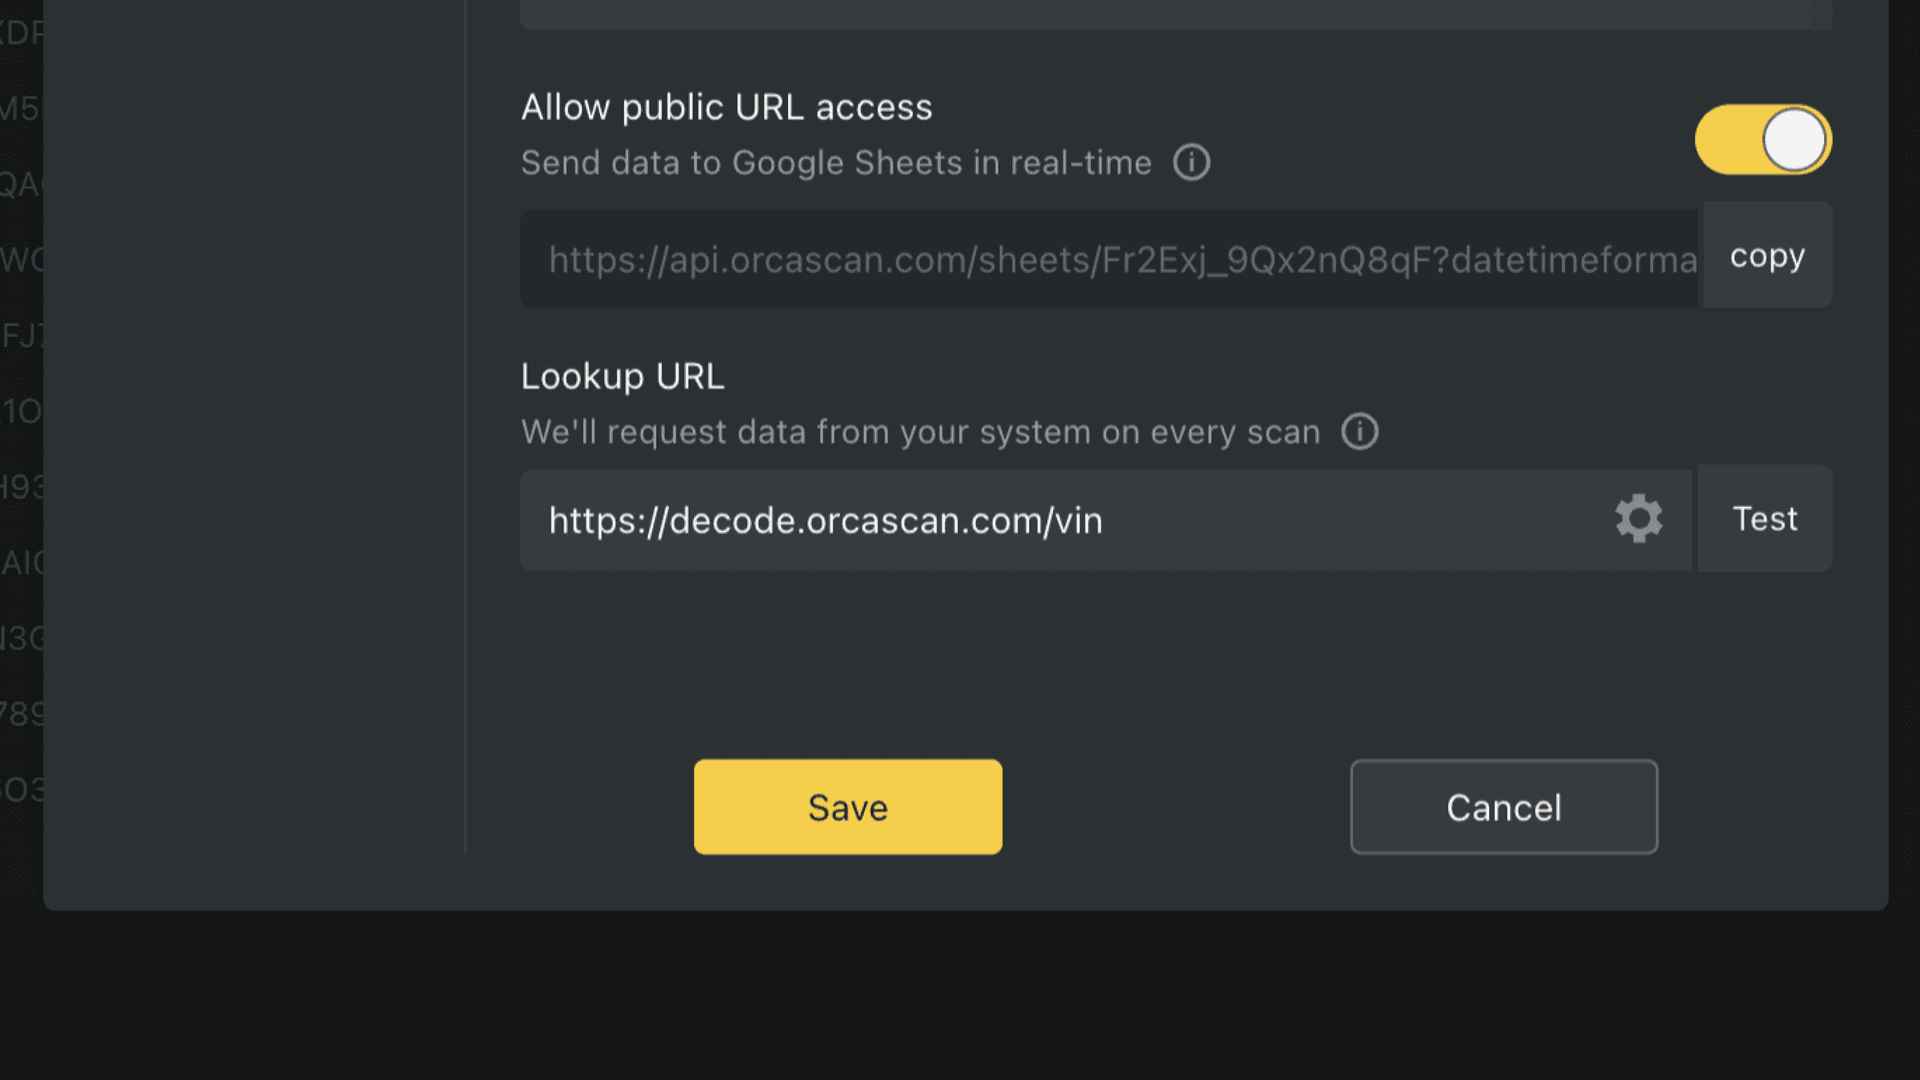This screenshot has height=1080, width=1920.
Task: Click the gear icon beside decode.orcascan.com/vin
Action: [1637, 519]
